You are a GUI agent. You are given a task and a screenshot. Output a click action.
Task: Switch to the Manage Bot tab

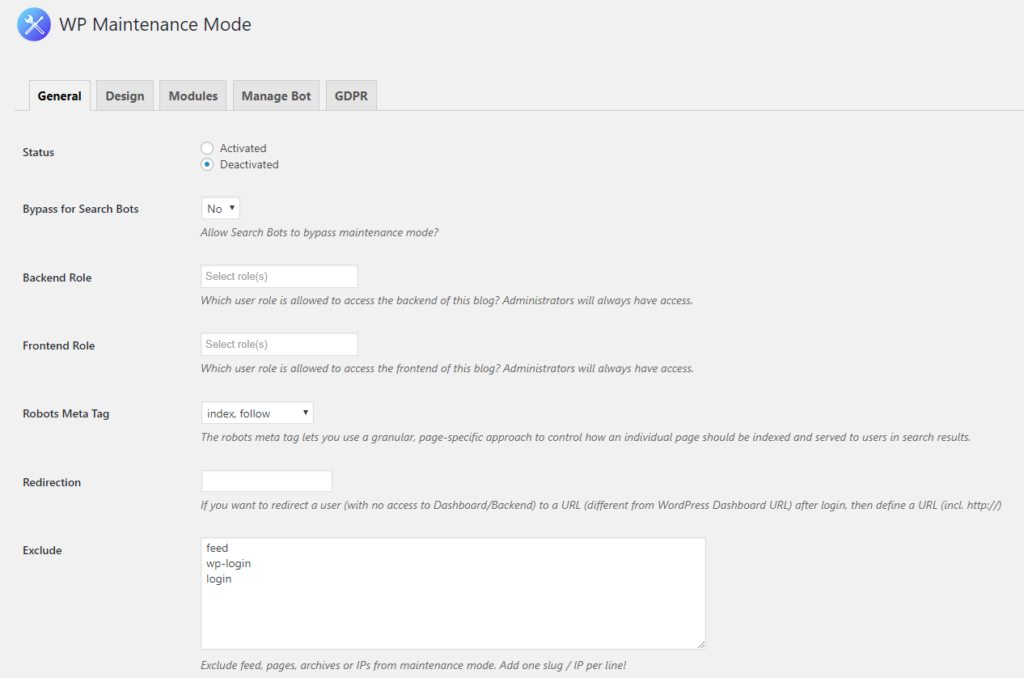coord(276,95)
